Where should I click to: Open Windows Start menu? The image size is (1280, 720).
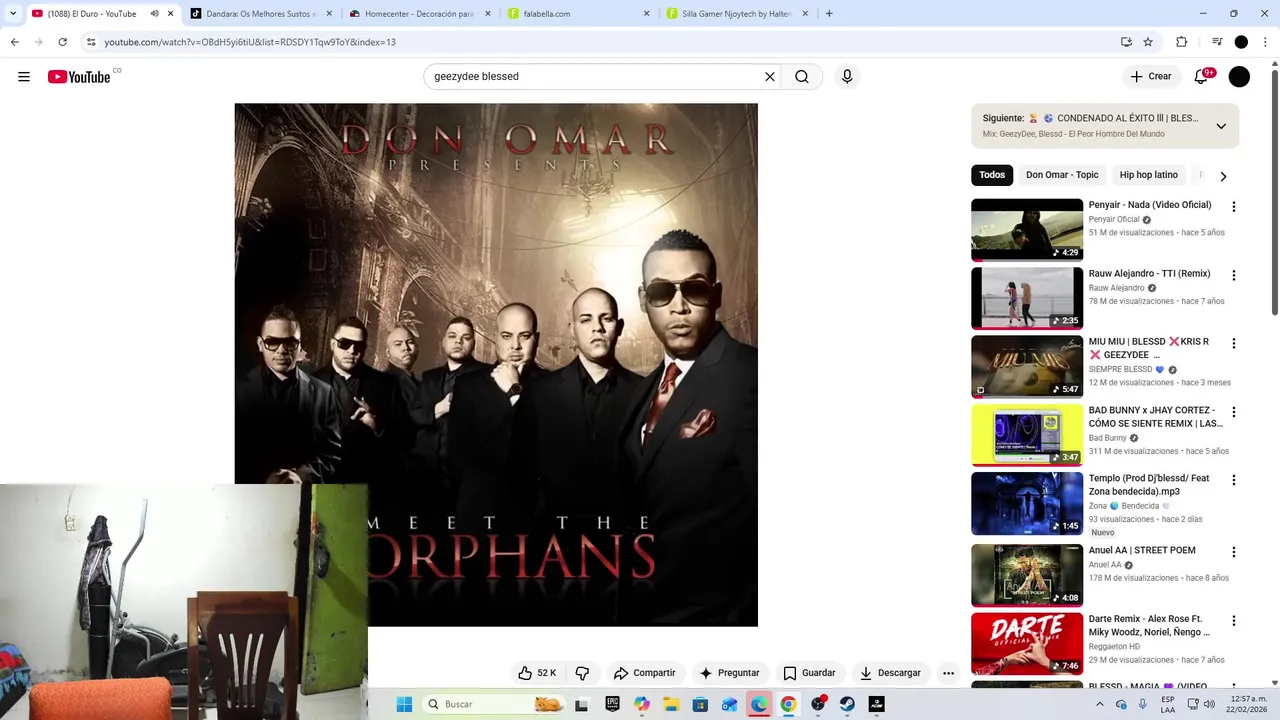point(404,704)
